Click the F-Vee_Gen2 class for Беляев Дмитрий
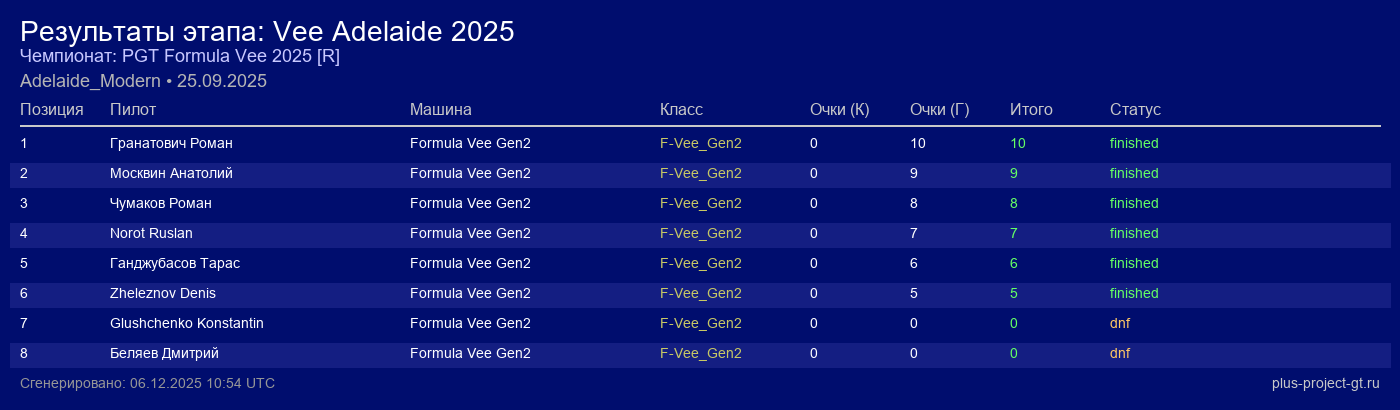The height and width of the screenshot is (410, 1400). click(x=700, y=353)
